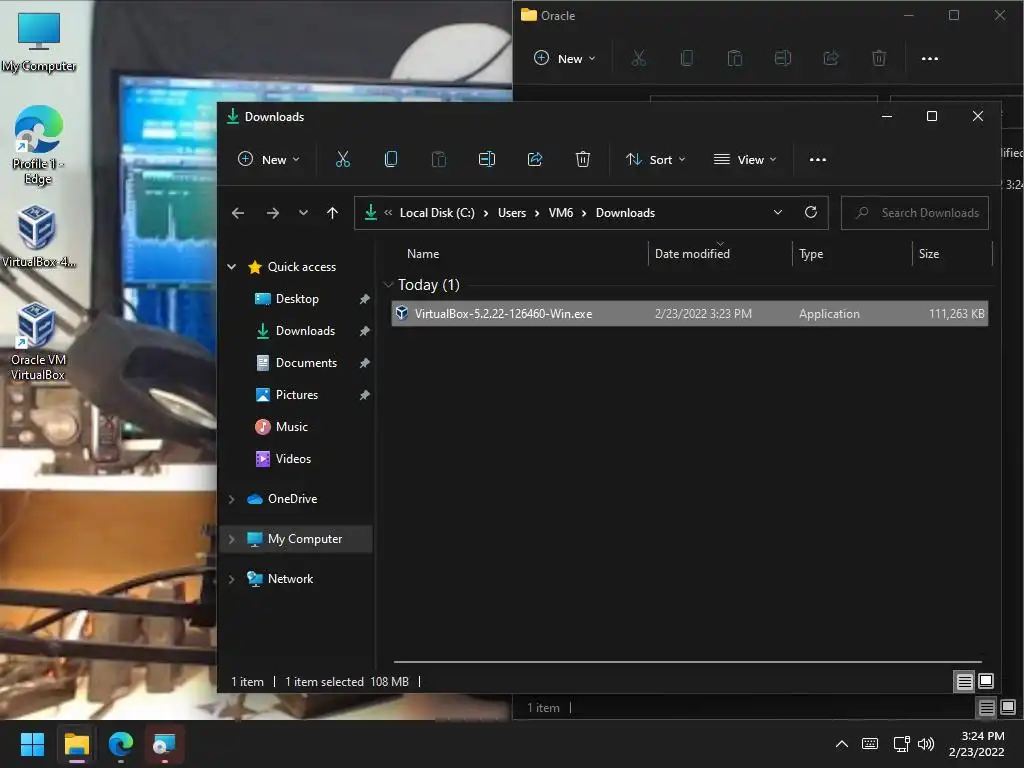Click the Paste icon in Downloads toolbar
The height and width of the screenshot is (768, 1024).
[439, 159]
